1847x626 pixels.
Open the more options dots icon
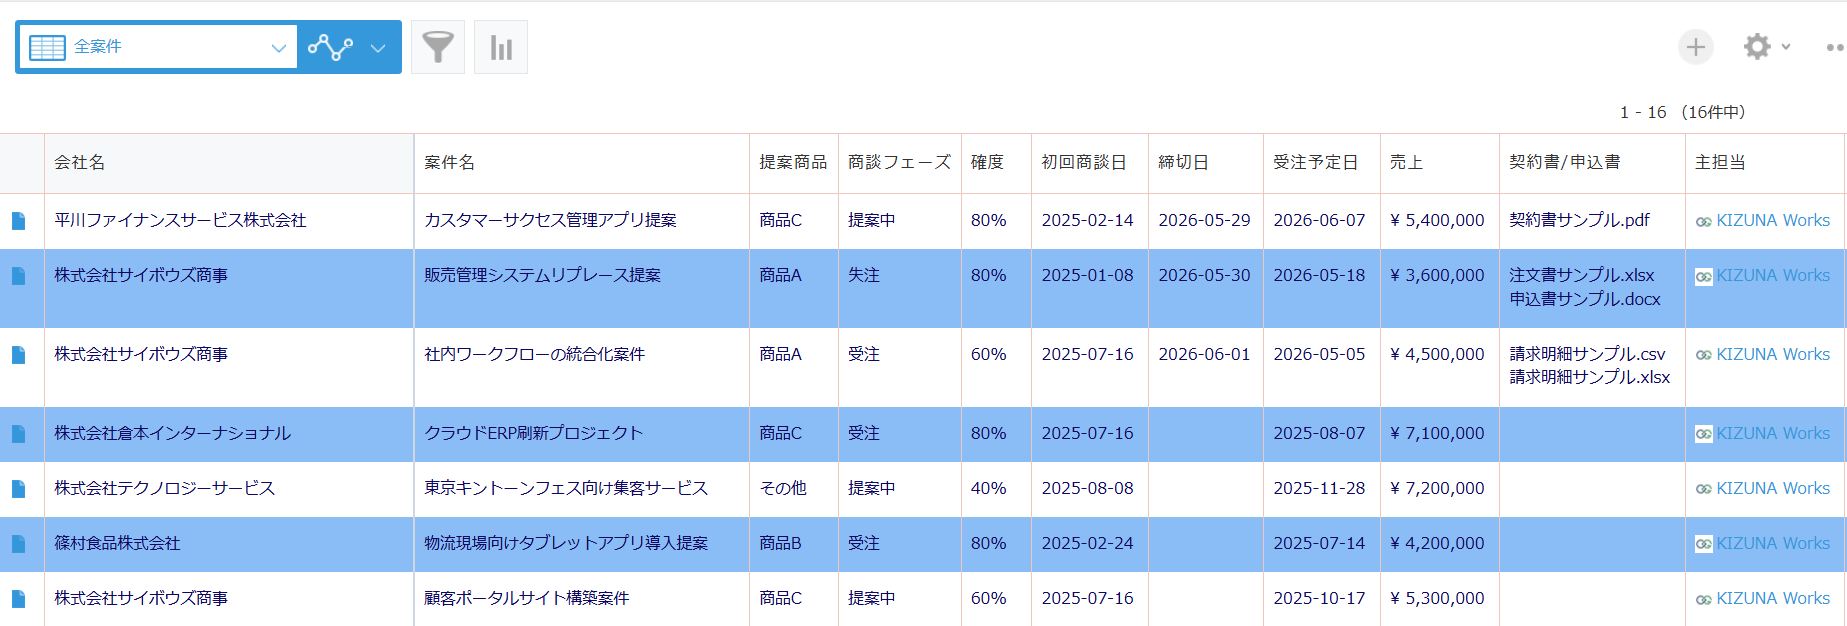click(x=1835, y=47)
